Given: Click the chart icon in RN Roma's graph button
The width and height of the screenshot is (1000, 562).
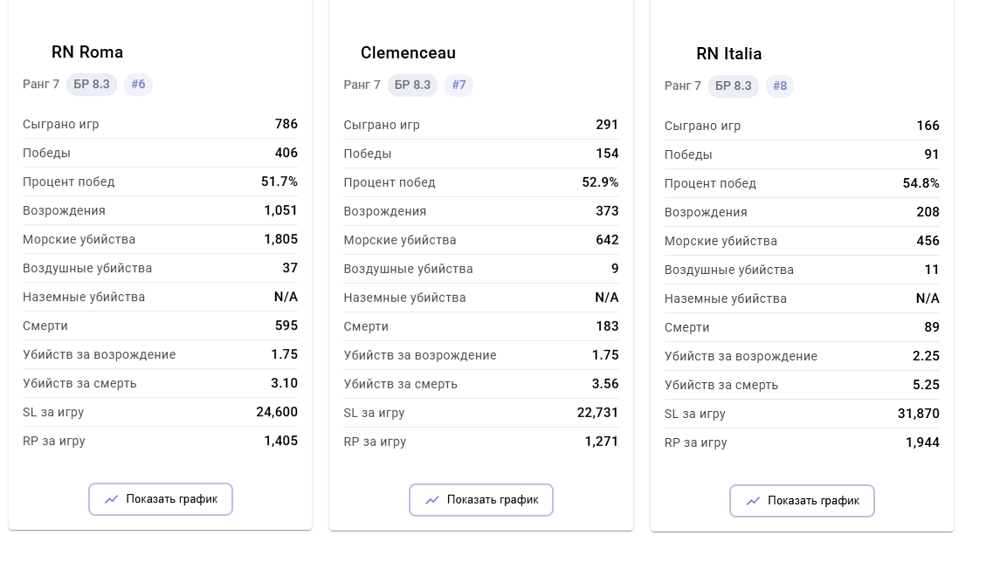Looking at the screenshot, I should point(111,499).
